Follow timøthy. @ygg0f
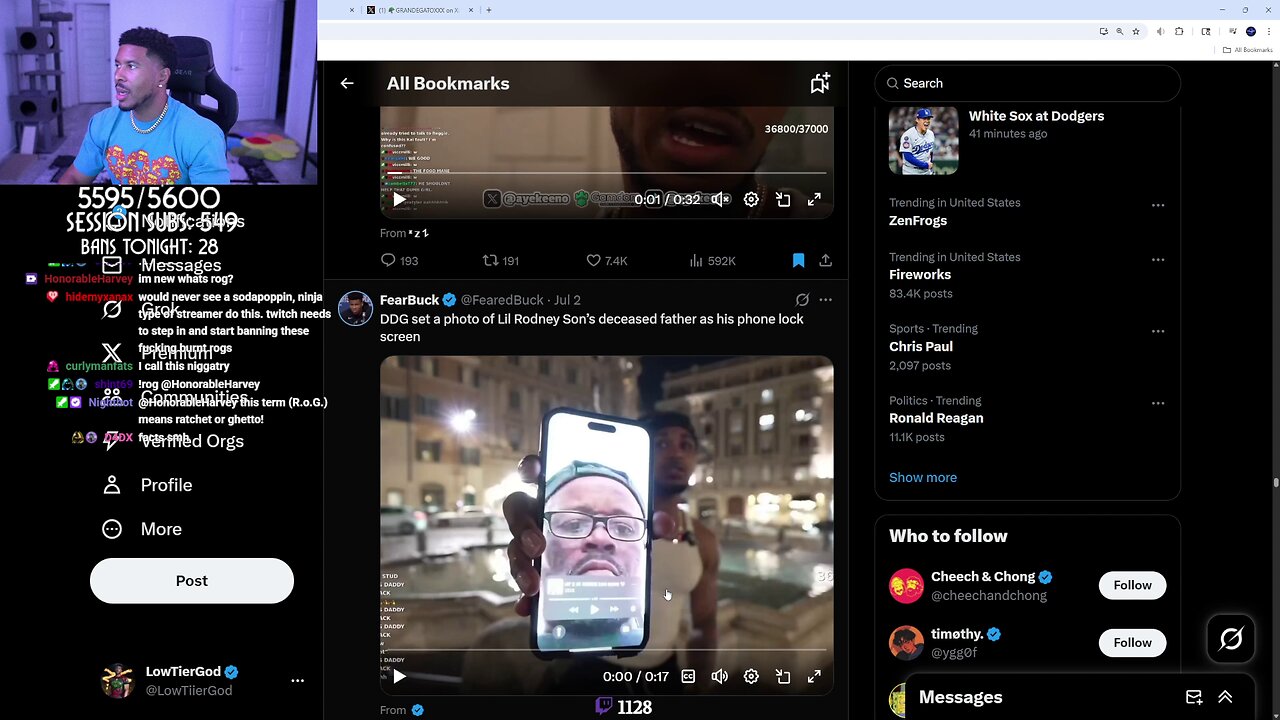Image resolution: width=1280 pixels, height=720 pixels. [1132, 643]
